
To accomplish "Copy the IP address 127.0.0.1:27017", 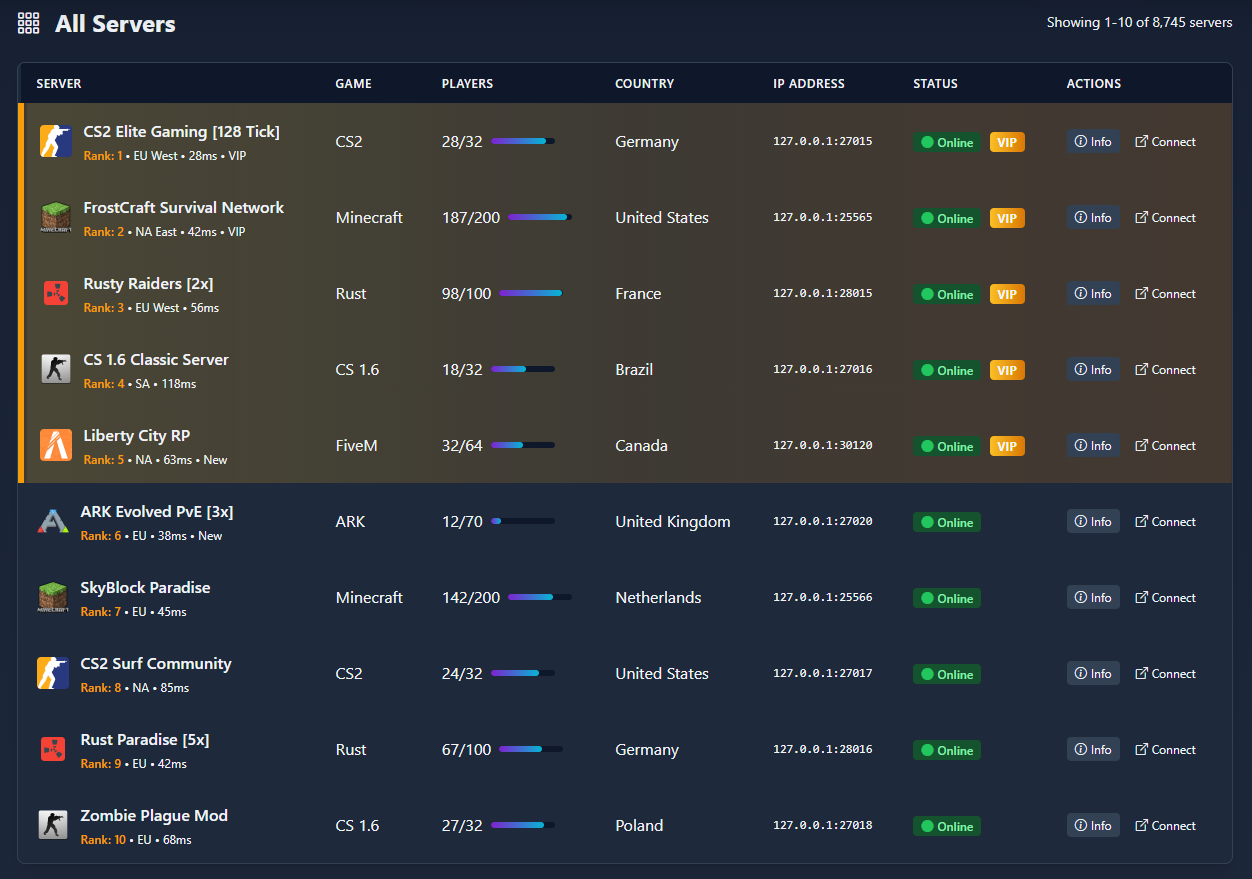I will [x=822, y=674].
